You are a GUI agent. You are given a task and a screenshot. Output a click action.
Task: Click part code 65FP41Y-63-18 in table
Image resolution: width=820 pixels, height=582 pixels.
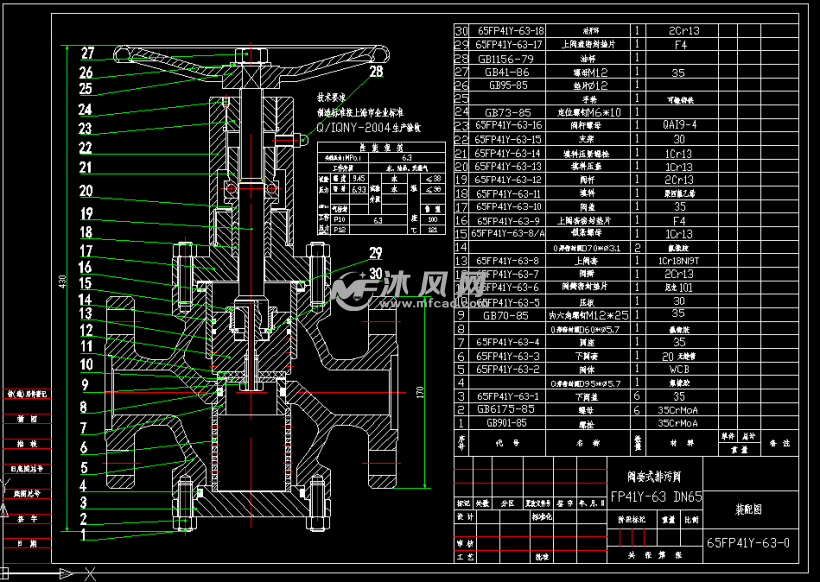coord(510,31)
